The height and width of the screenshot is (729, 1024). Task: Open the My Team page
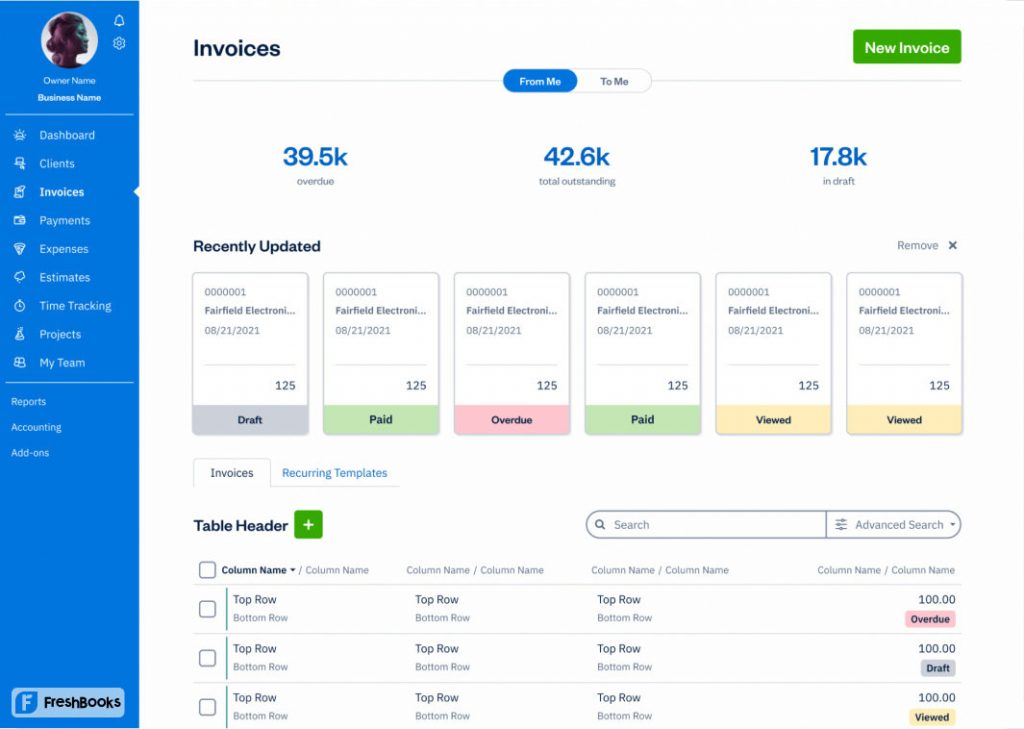pos(62,362)
